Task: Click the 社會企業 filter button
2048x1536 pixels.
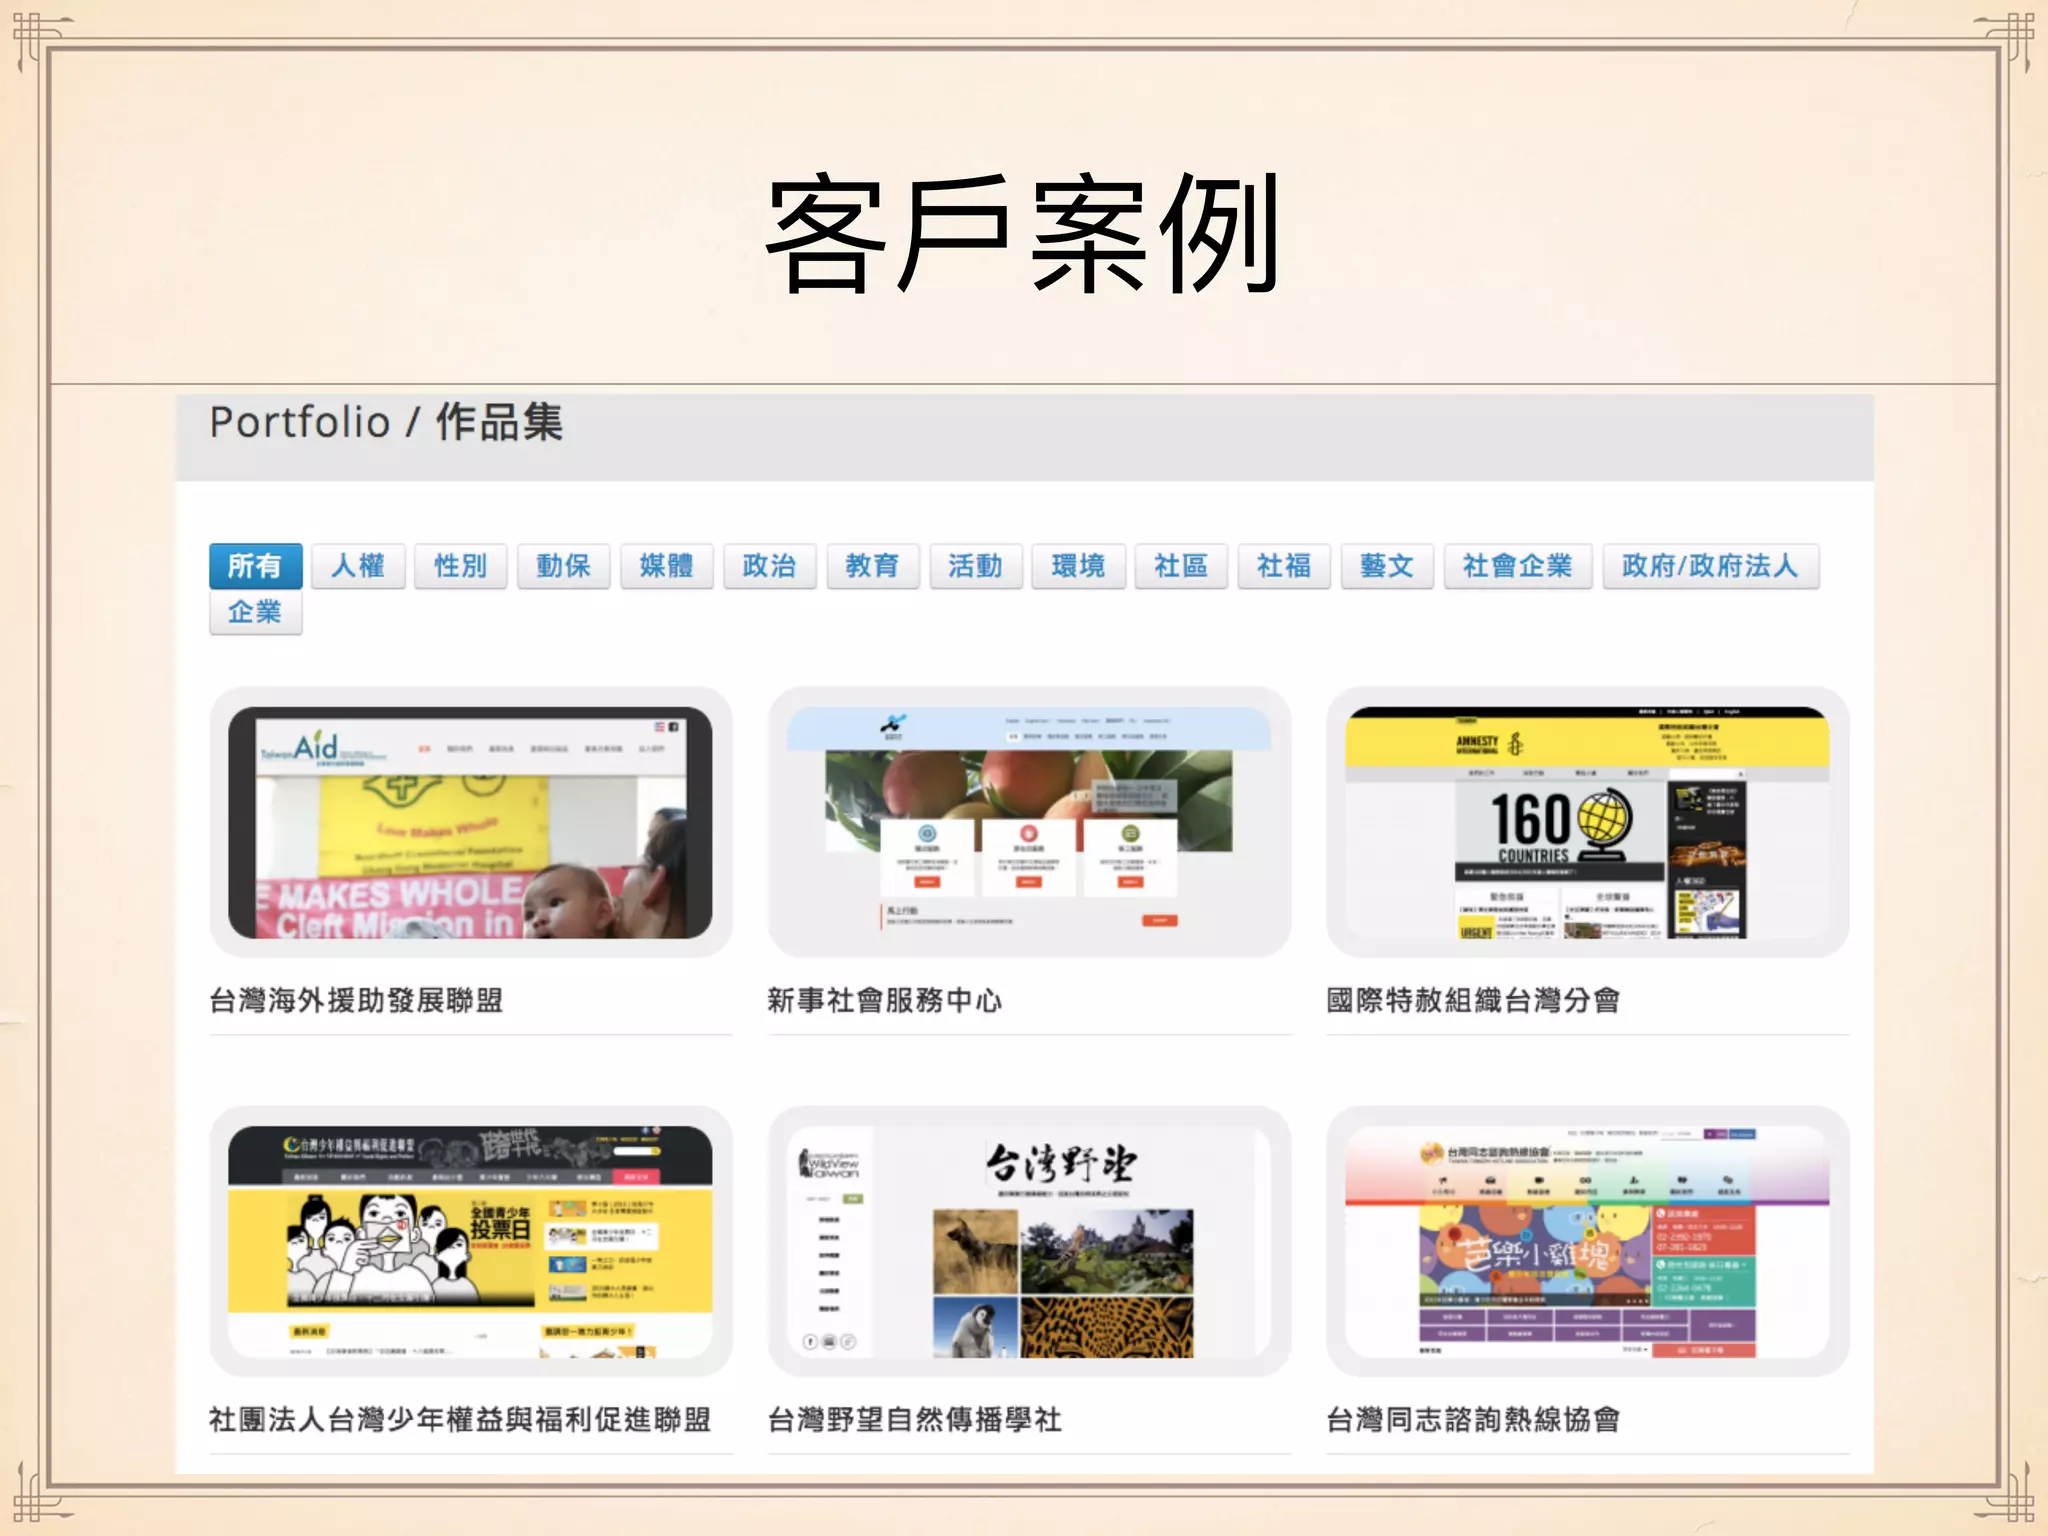Action: click(1517, 566)
